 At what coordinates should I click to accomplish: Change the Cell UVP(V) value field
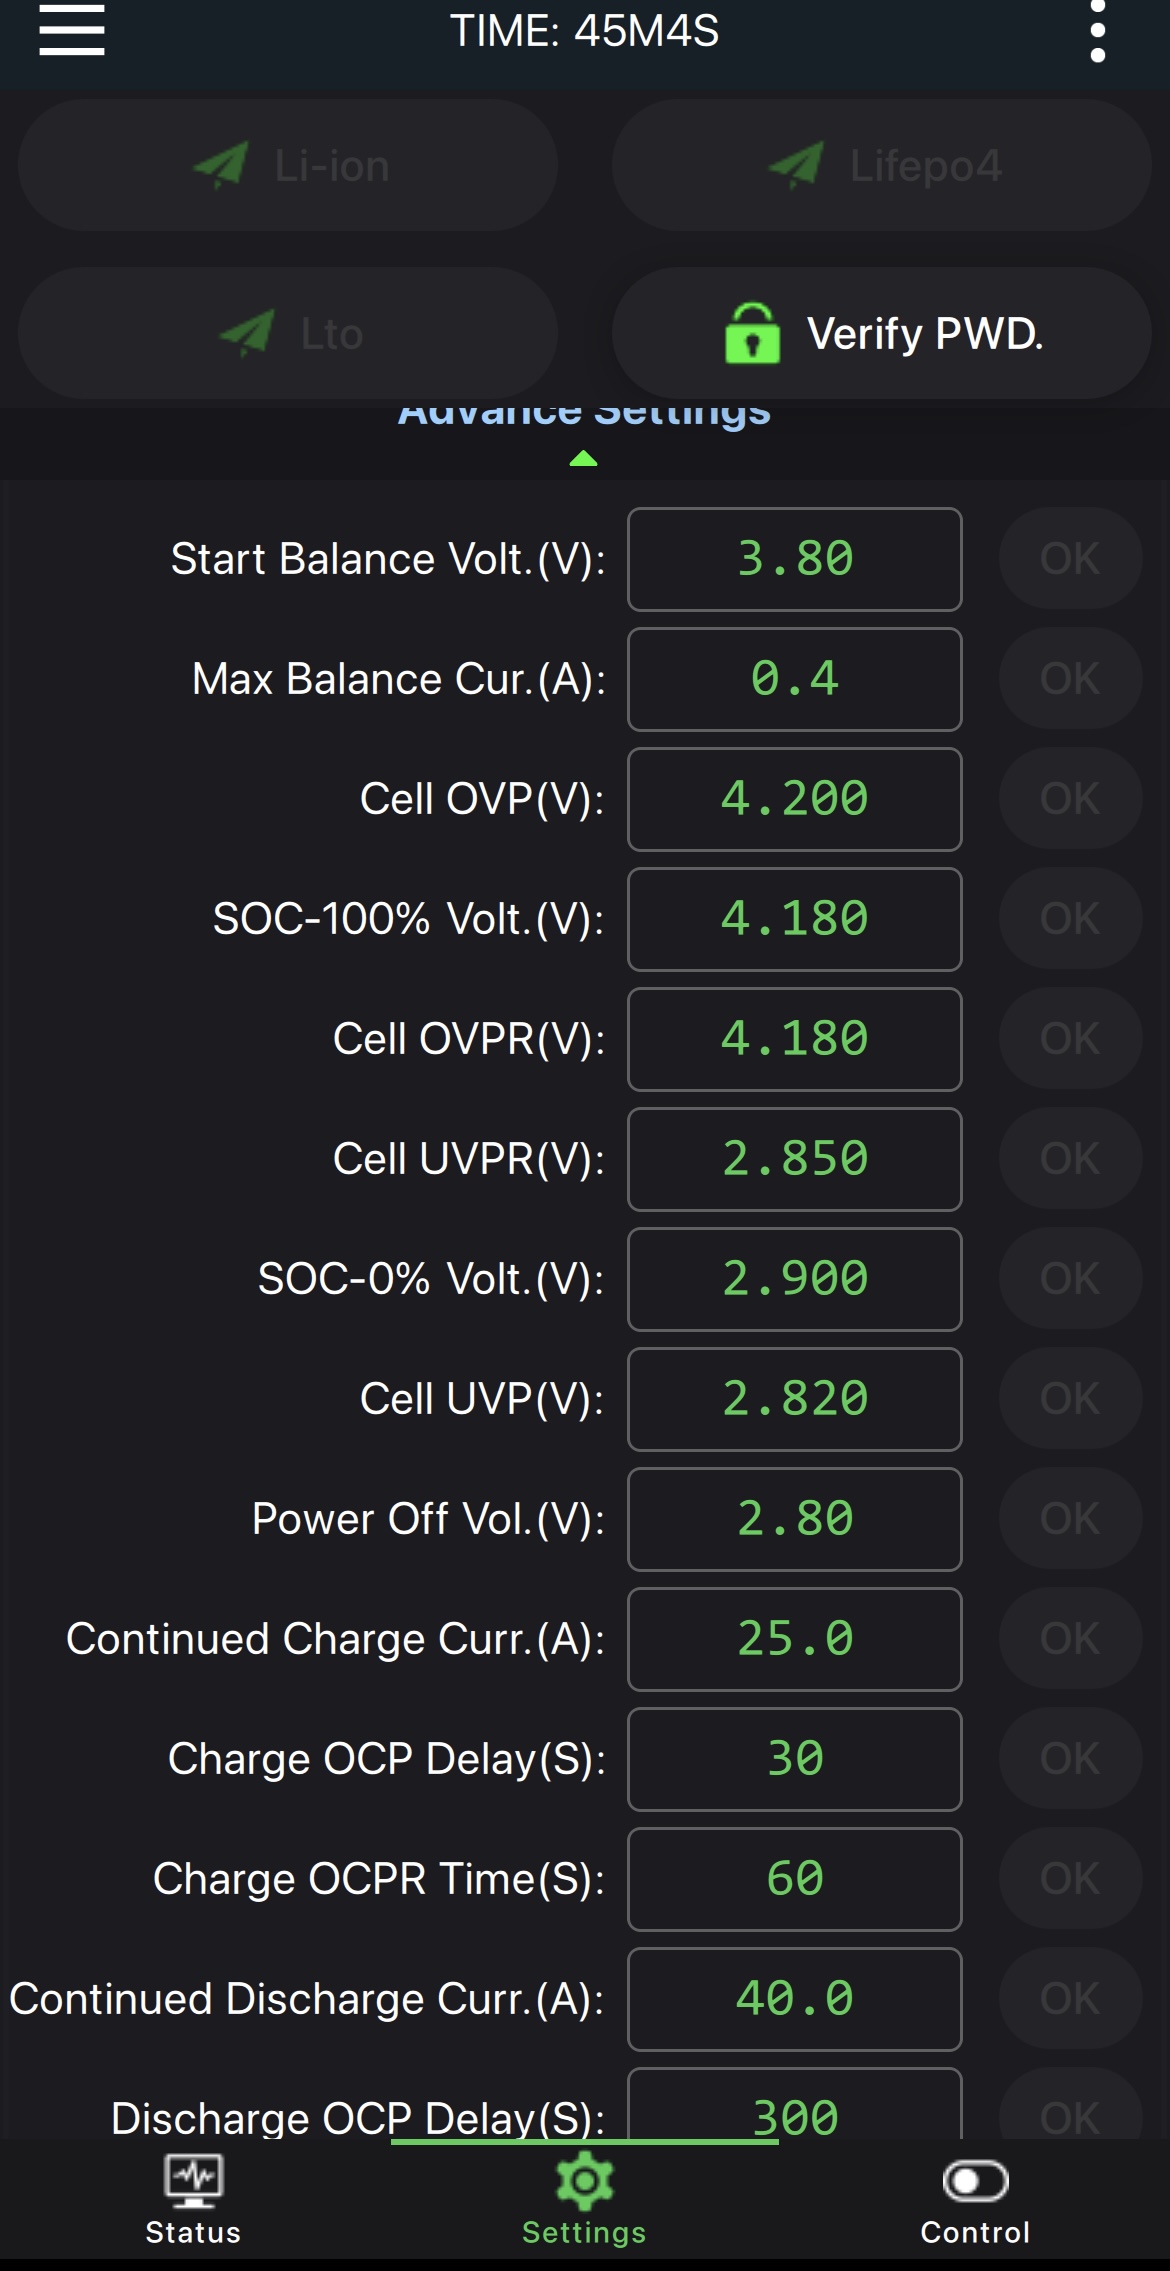[795, 1399]
